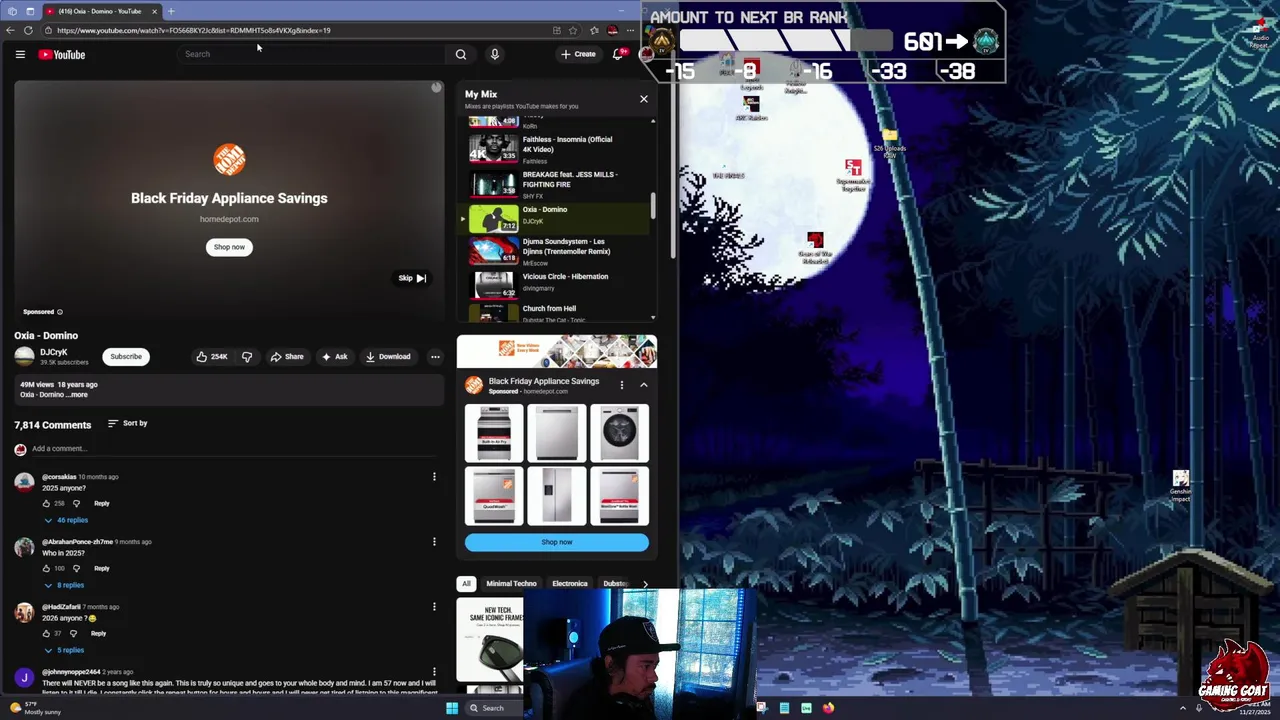The height and width of the screenshot is (720, 1280).
Task: Open a new browser tab
Action: 171,11
